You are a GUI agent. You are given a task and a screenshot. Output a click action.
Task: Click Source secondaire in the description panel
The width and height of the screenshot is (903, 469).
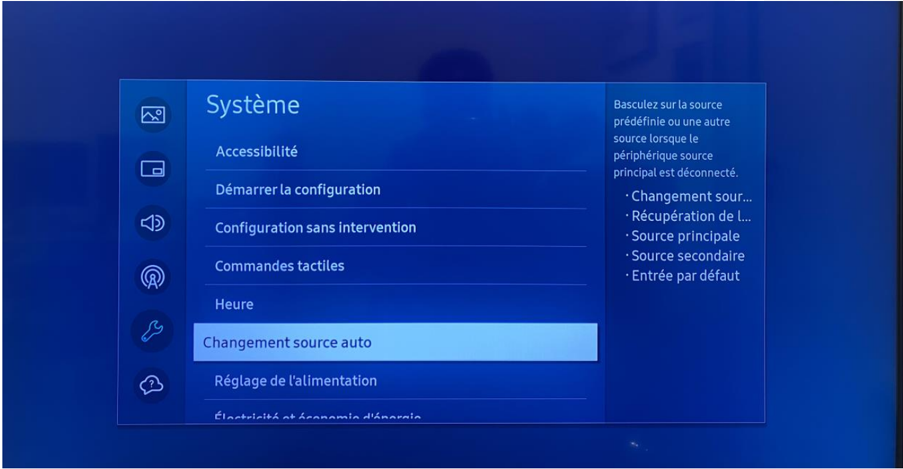pos(687,256)
